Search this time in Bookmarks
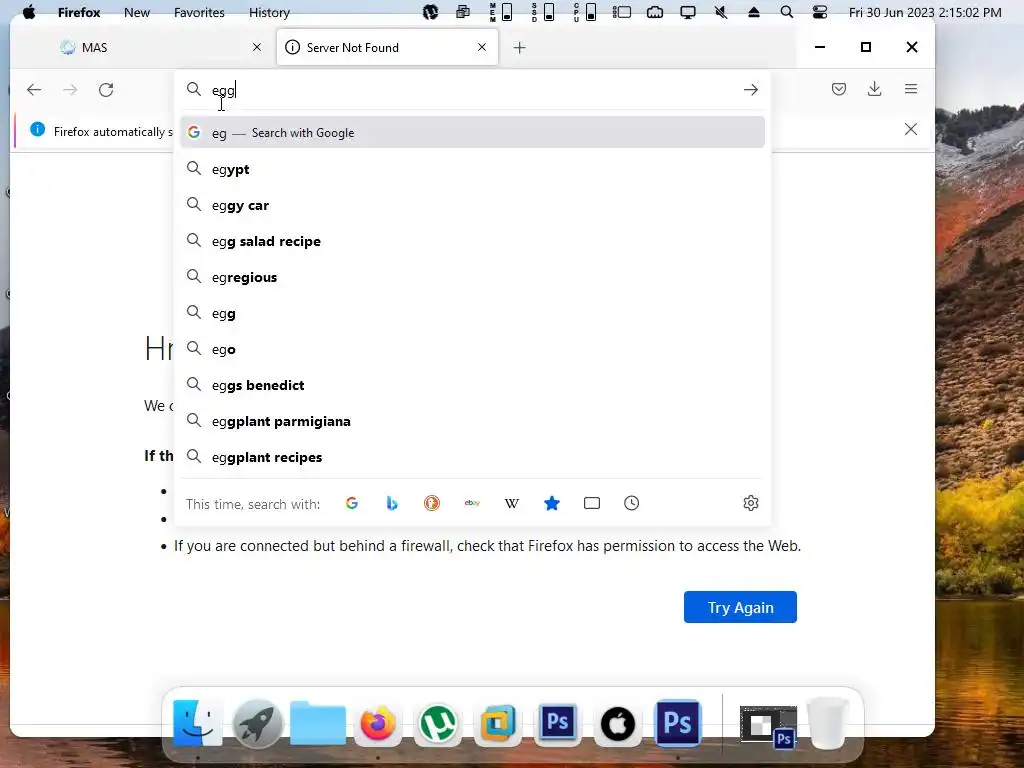 (x=552, y=503)
